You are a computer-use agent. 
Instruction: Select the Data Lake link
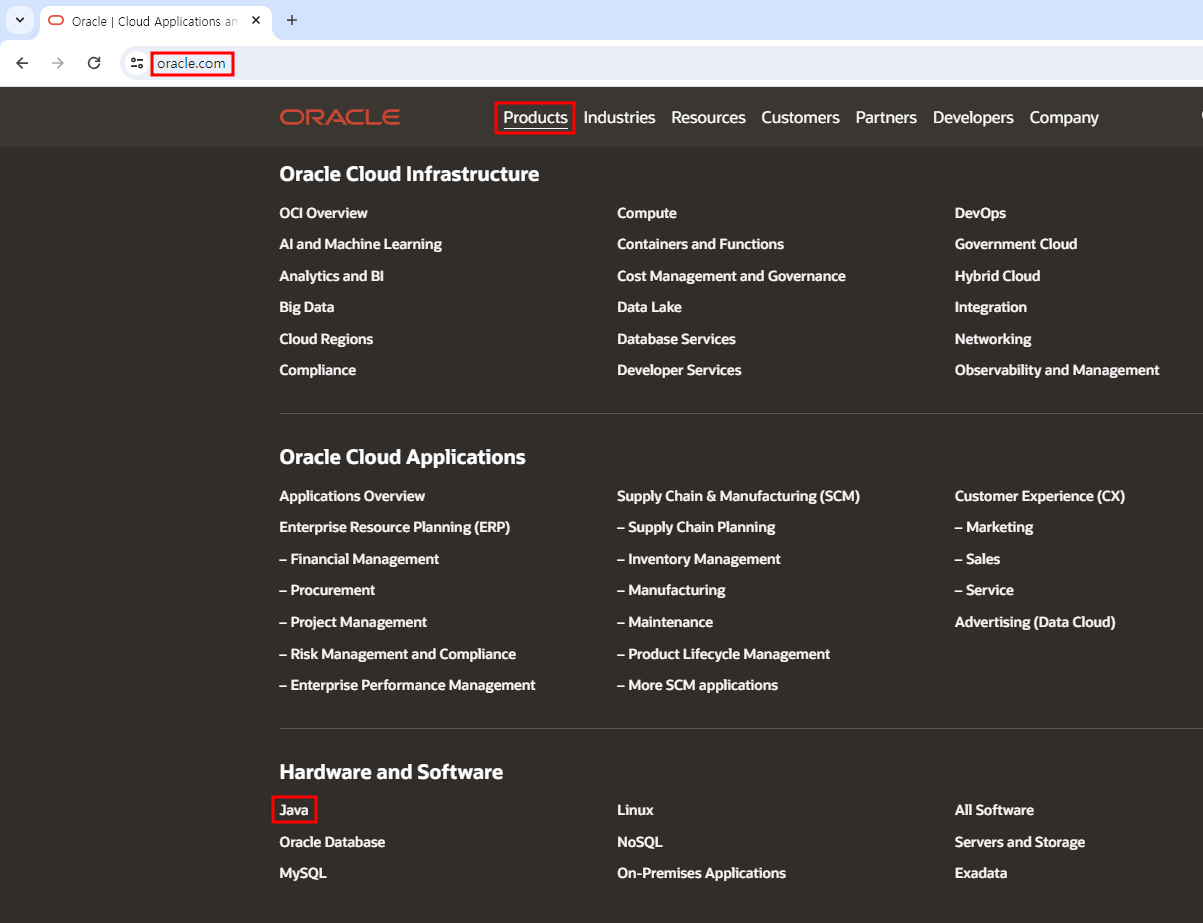coord(649,307)
